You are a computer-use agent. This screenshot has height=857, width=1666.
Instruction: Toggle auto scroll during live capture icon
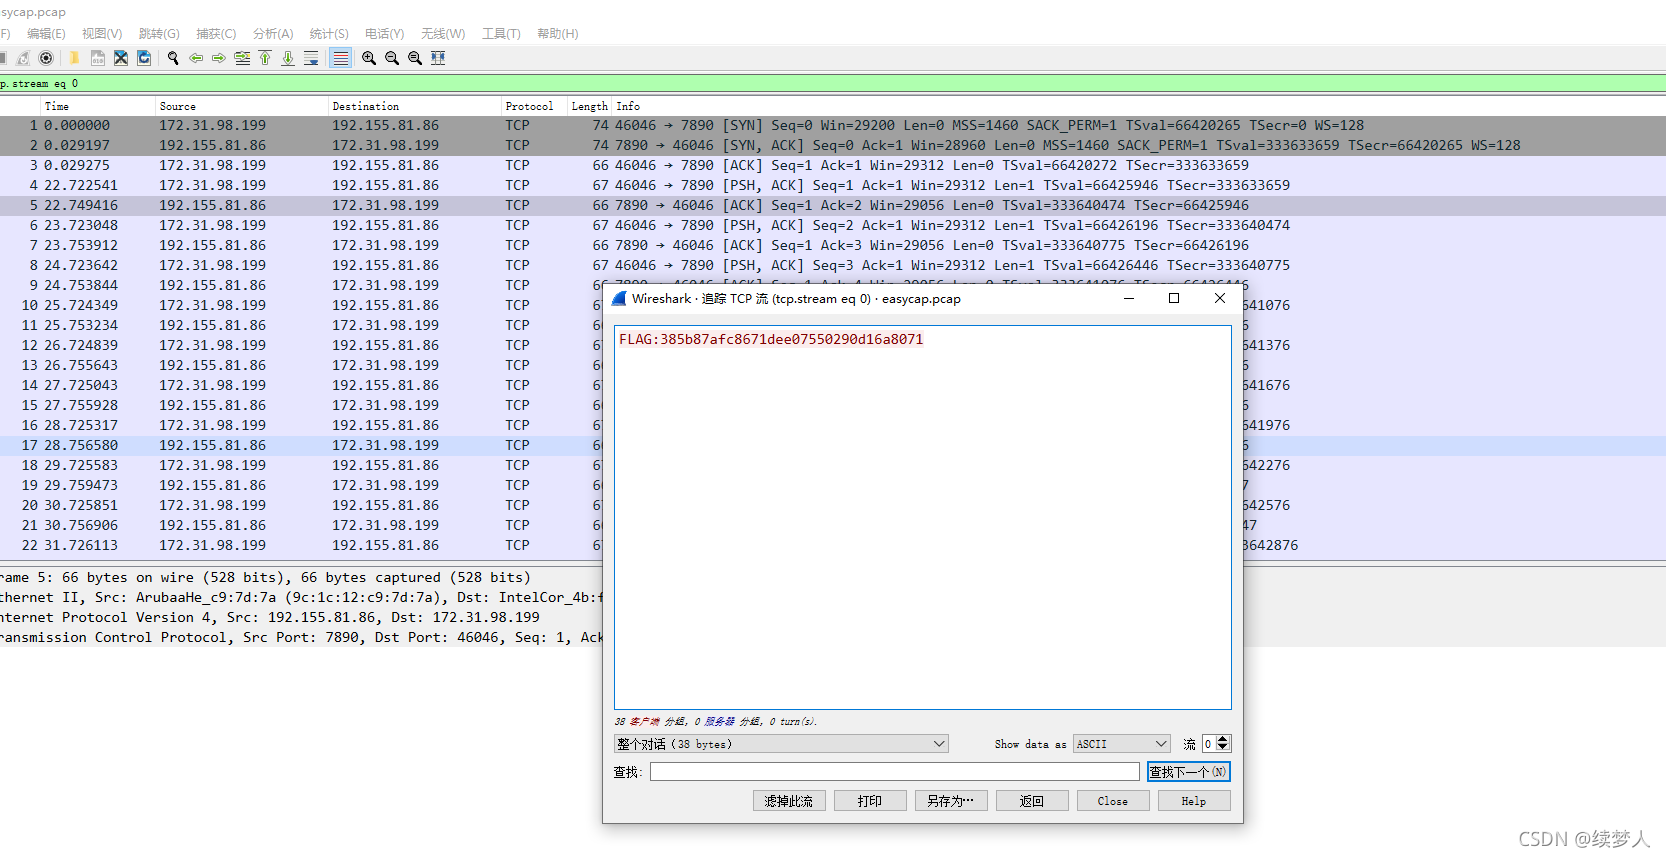(x=311, y=58)
